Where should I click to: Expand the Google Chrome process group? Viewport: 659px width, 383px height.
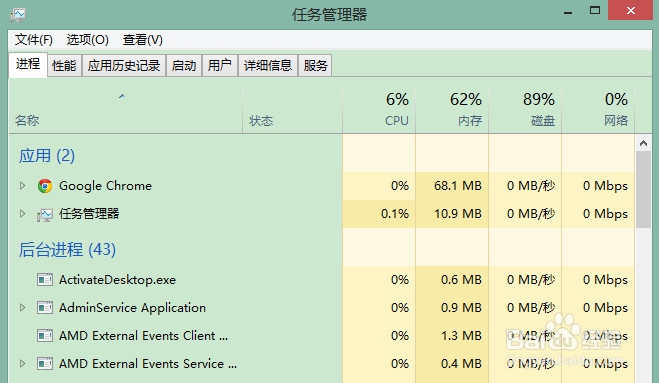[23, 185]
